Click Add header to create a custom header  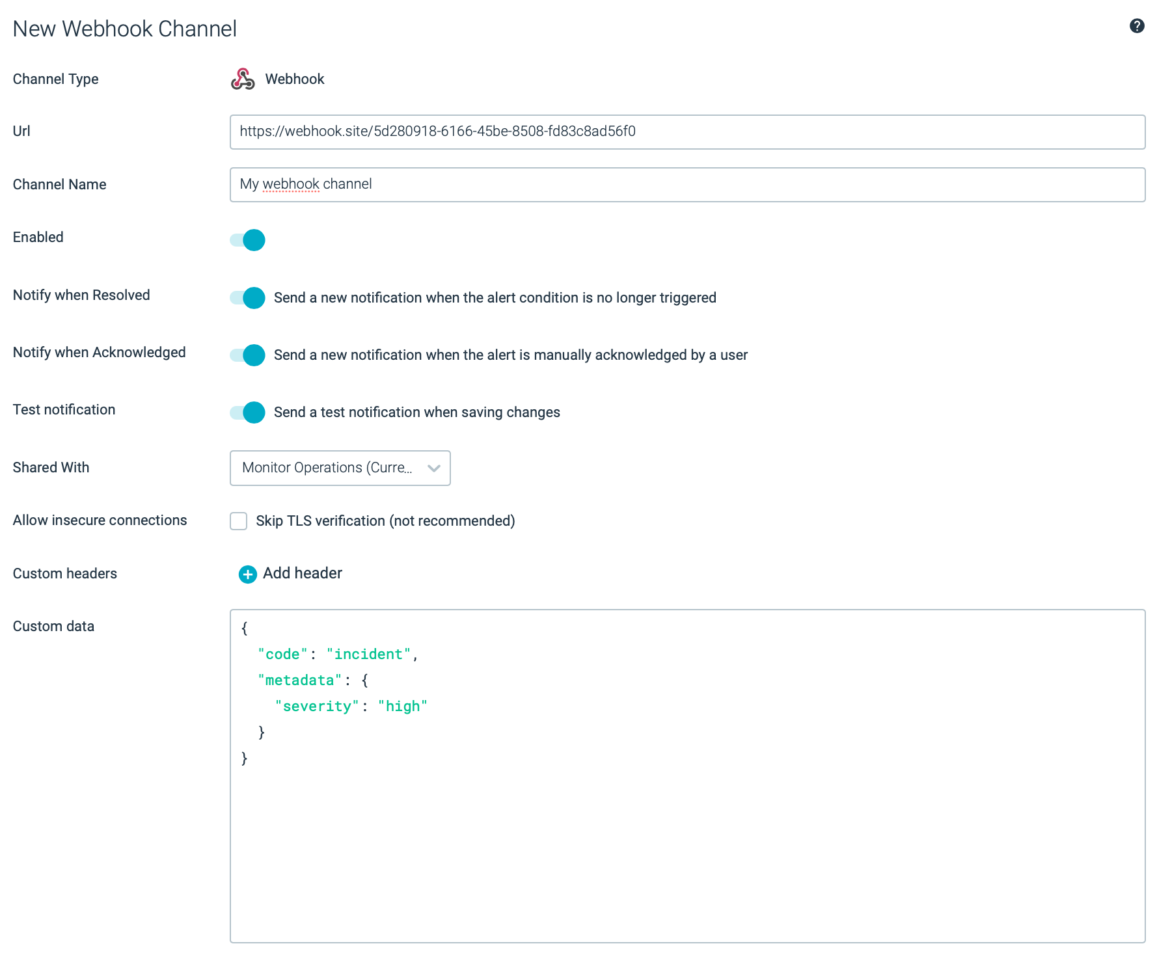pos(302,573)
